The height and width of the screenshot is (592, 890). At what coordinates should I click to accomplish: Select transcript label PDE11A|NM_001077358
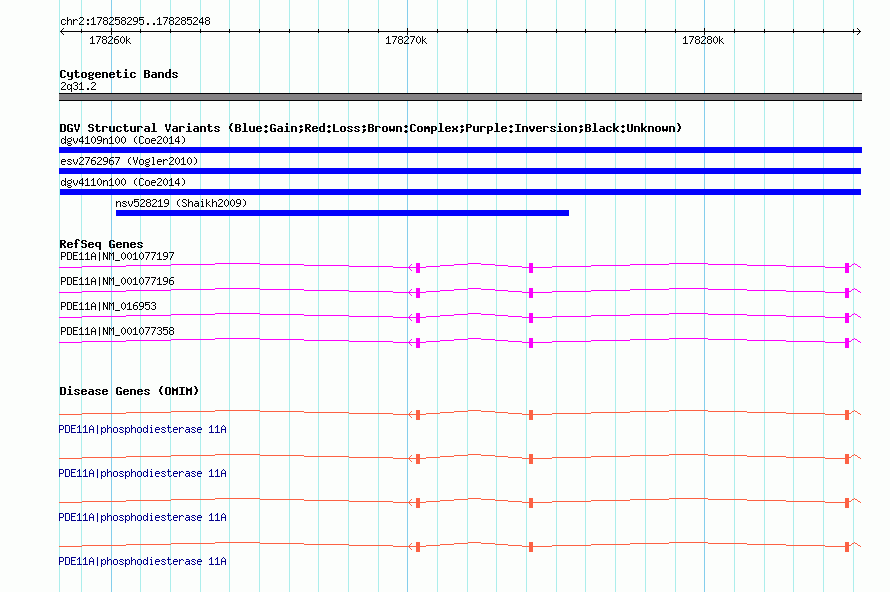117,331
